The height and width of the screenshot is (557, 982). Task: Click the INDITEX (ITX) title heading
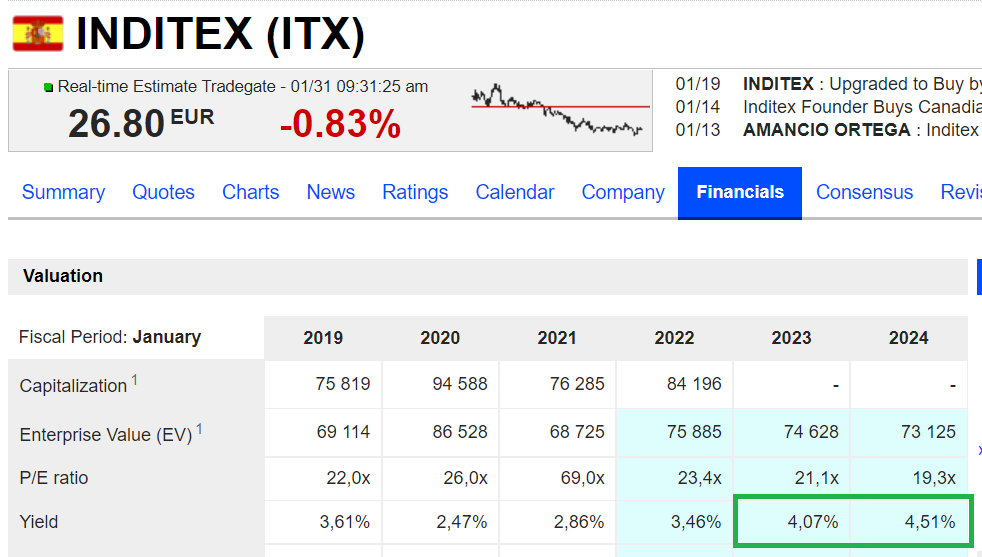[220, 34]
